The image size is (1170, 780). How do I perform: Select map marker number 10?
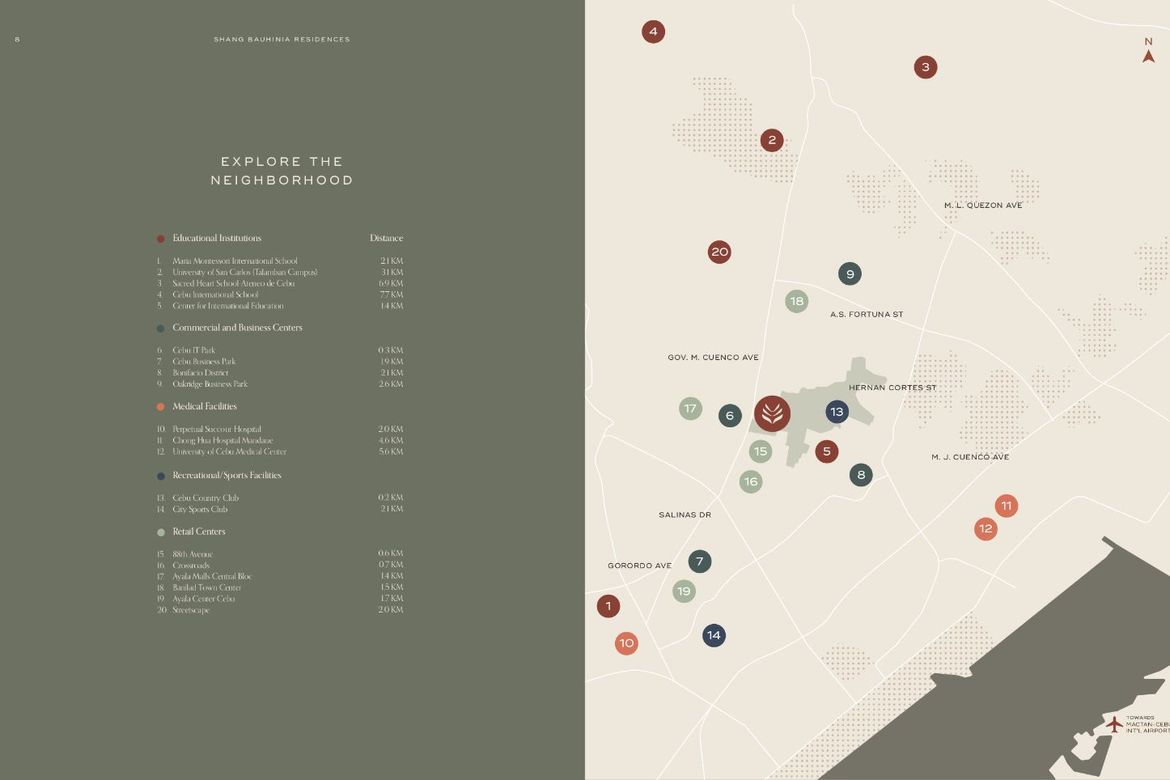(626, 643)
